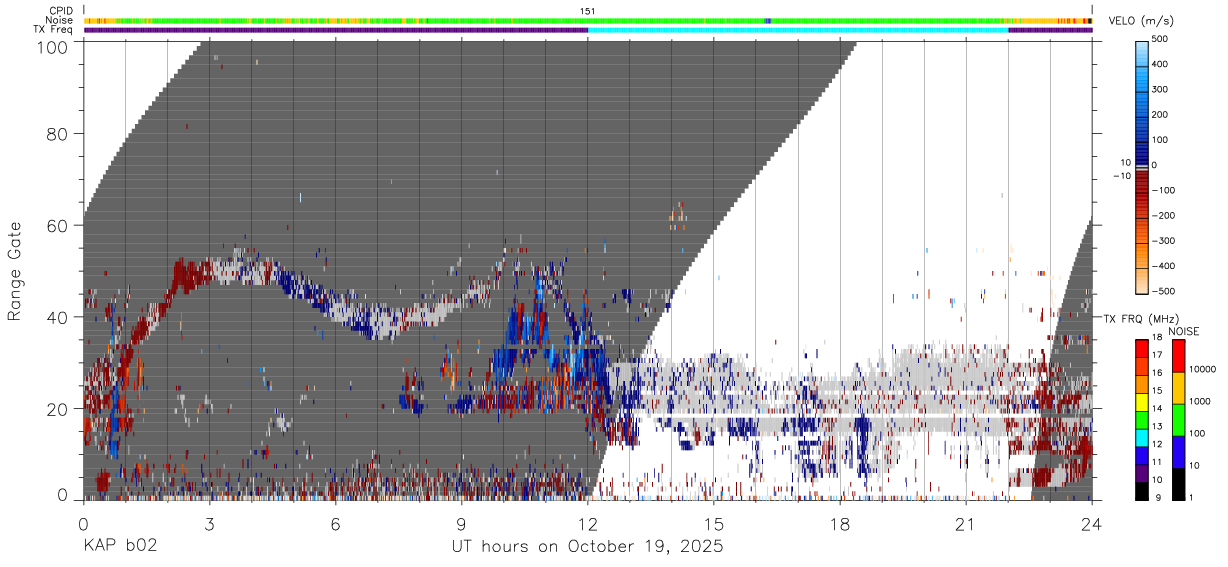Click x-axis tick label '3'
Screen dimensions: 1228x567
coord(209,524)
